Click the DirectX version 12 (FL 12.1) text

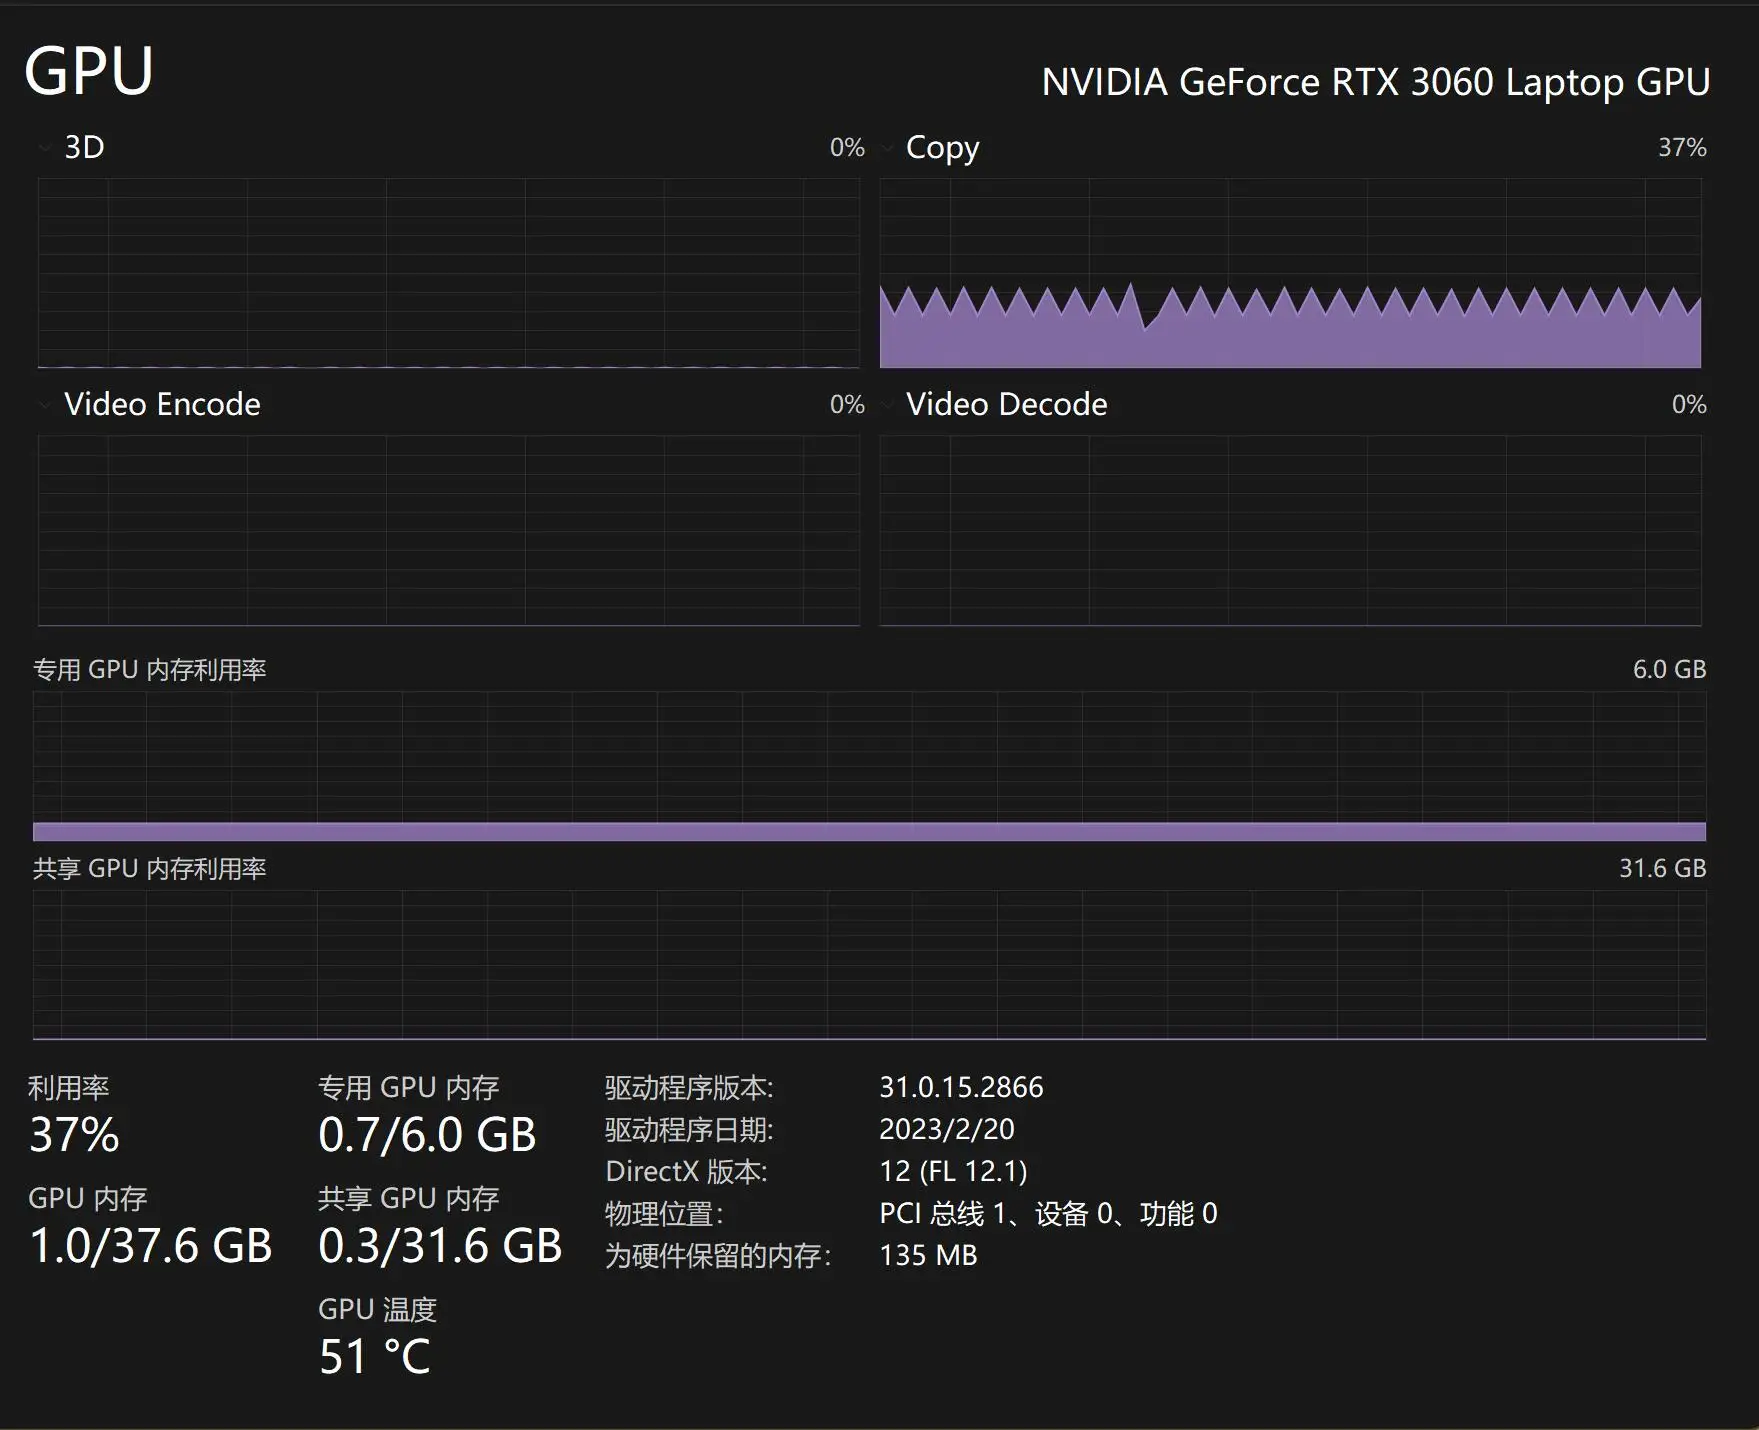[x=953, y=1171]
